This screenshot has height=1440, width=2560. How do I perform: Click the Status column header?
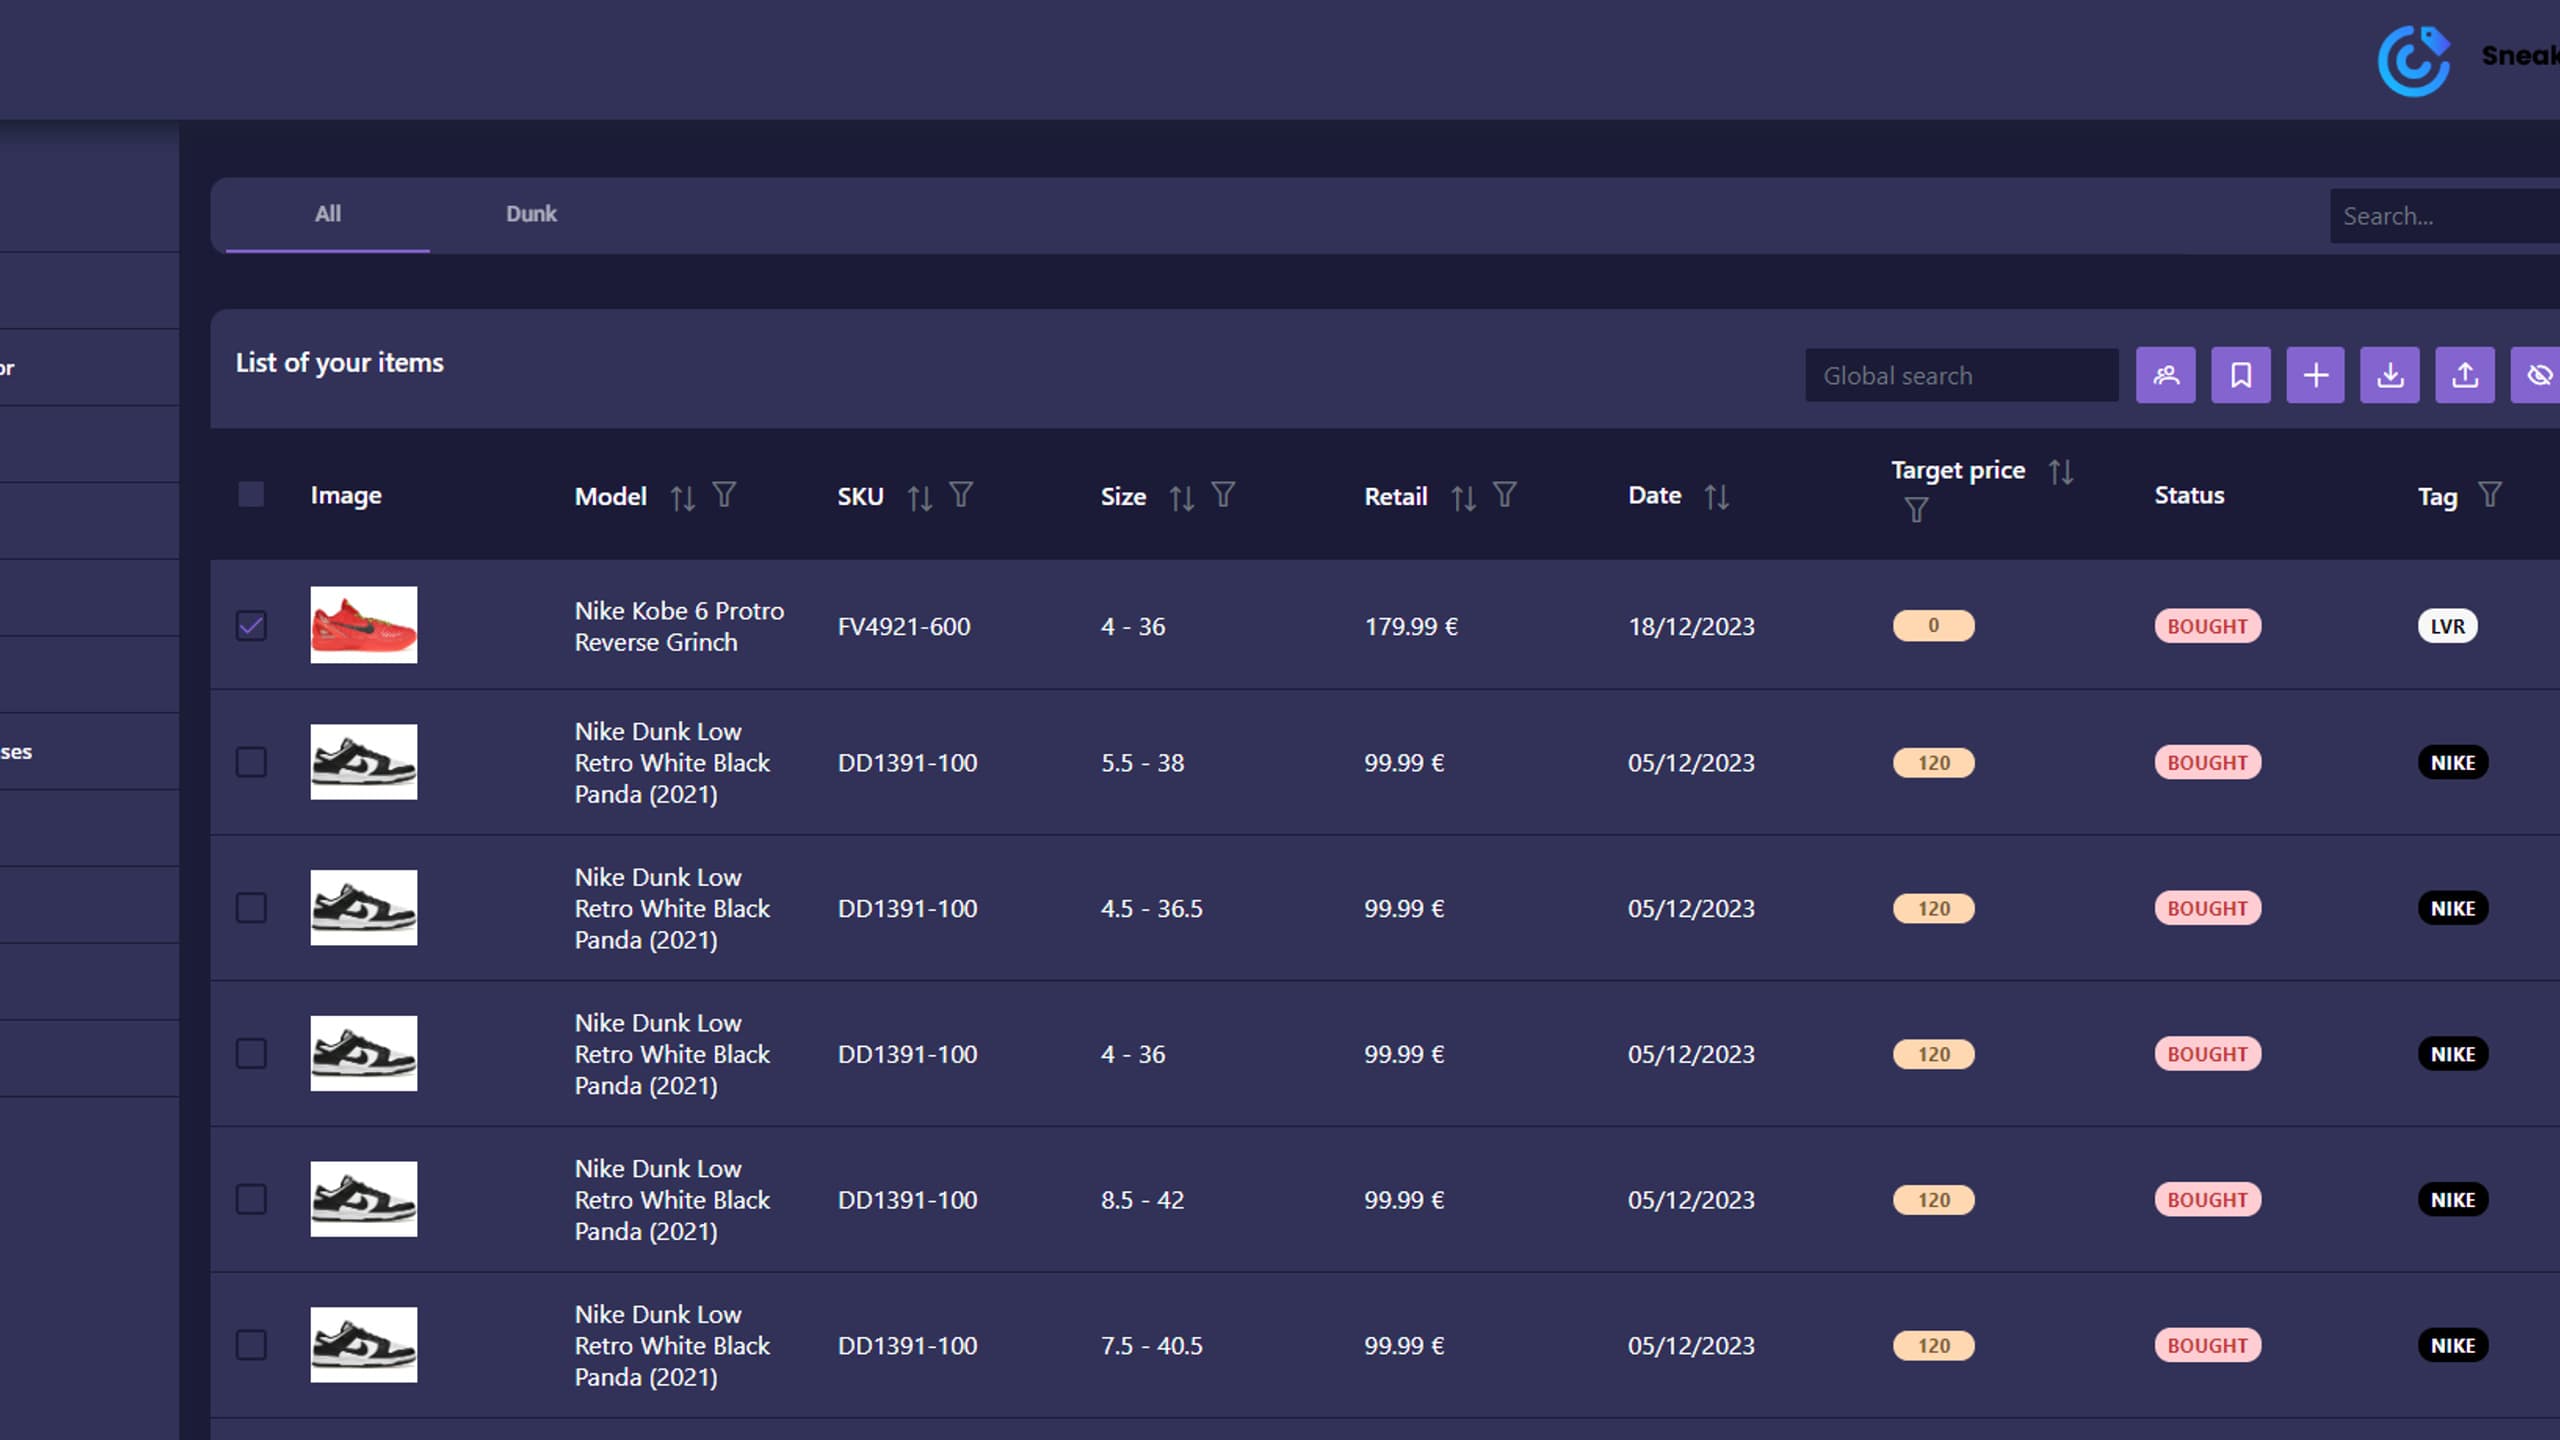2189,495
